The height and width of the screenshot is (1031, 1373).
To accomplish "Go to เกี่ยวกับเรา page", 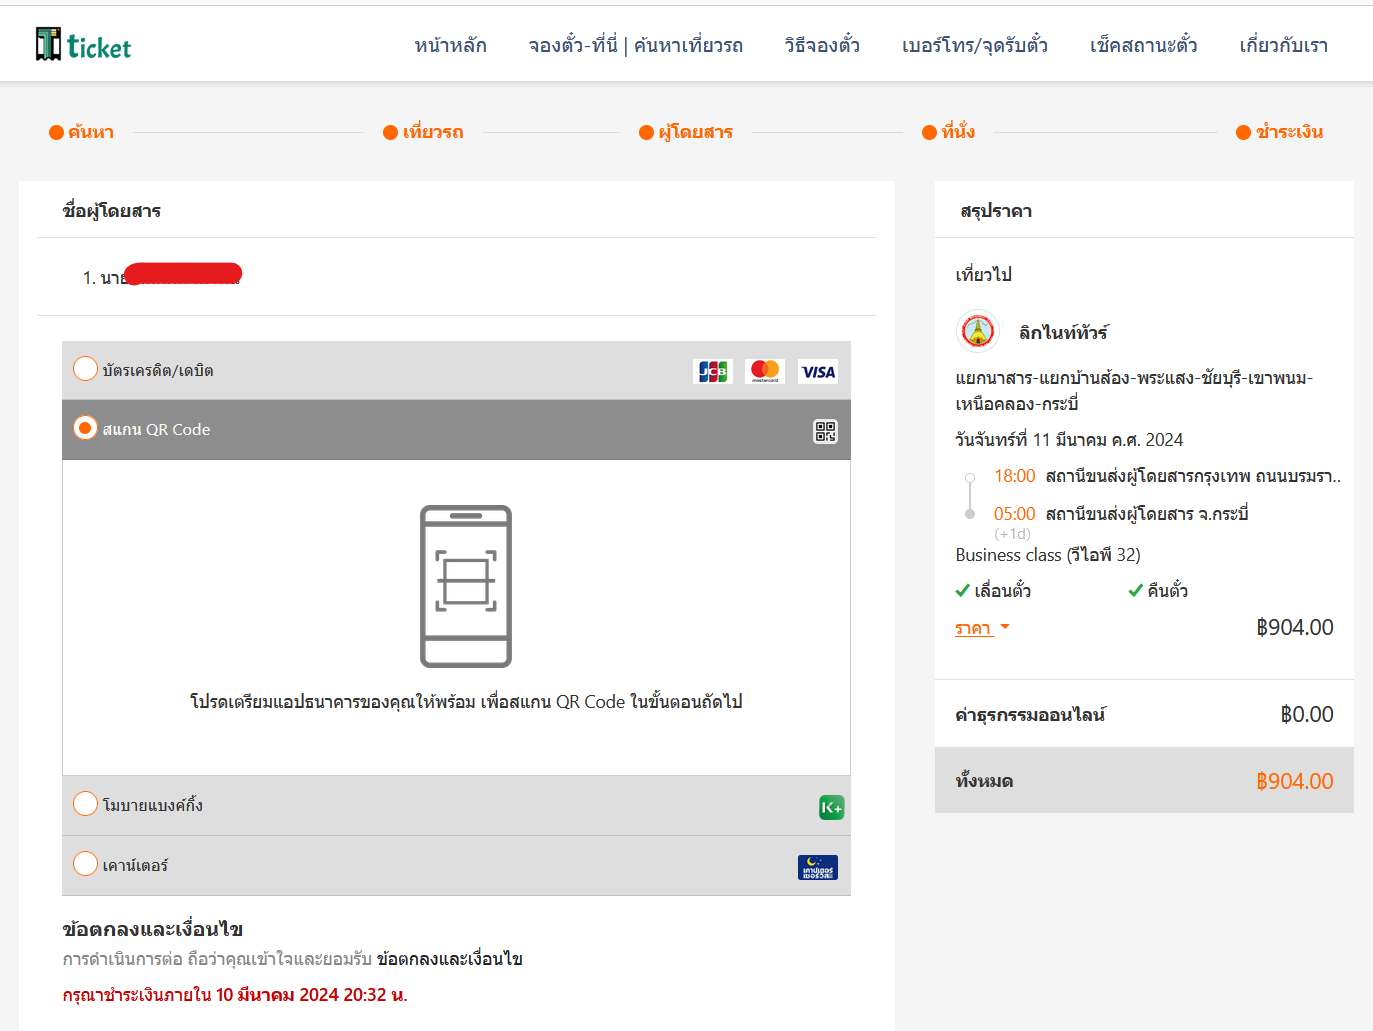I will pos(1283,45).
